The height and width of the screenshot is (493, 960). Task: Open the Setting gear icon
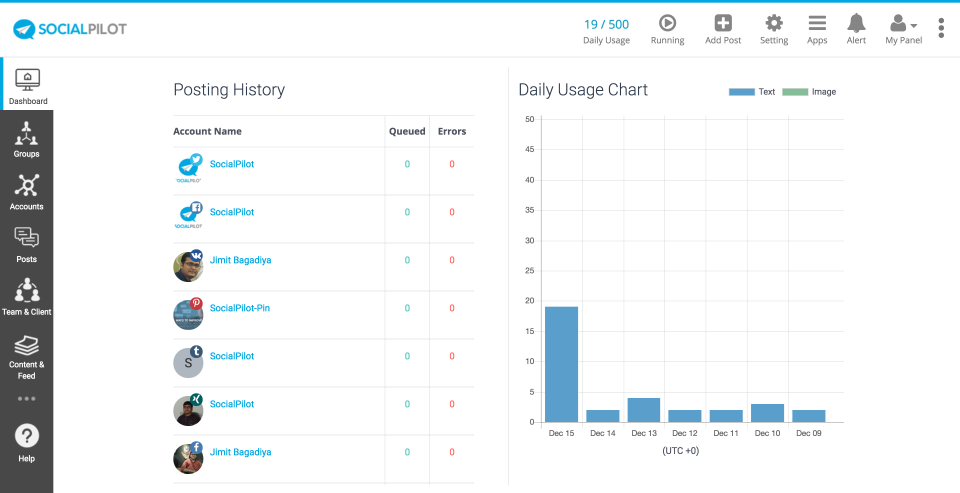tap(774, 24)
